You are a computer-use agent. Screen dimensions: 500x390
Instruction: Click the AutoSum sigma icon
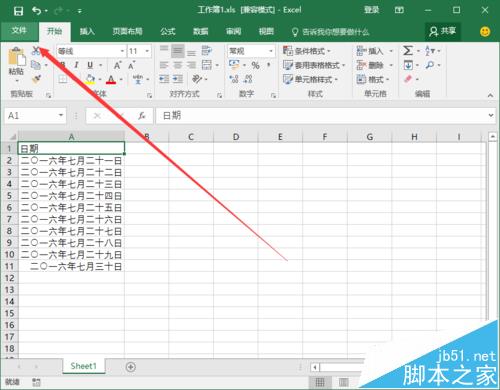tap(408, 51)
